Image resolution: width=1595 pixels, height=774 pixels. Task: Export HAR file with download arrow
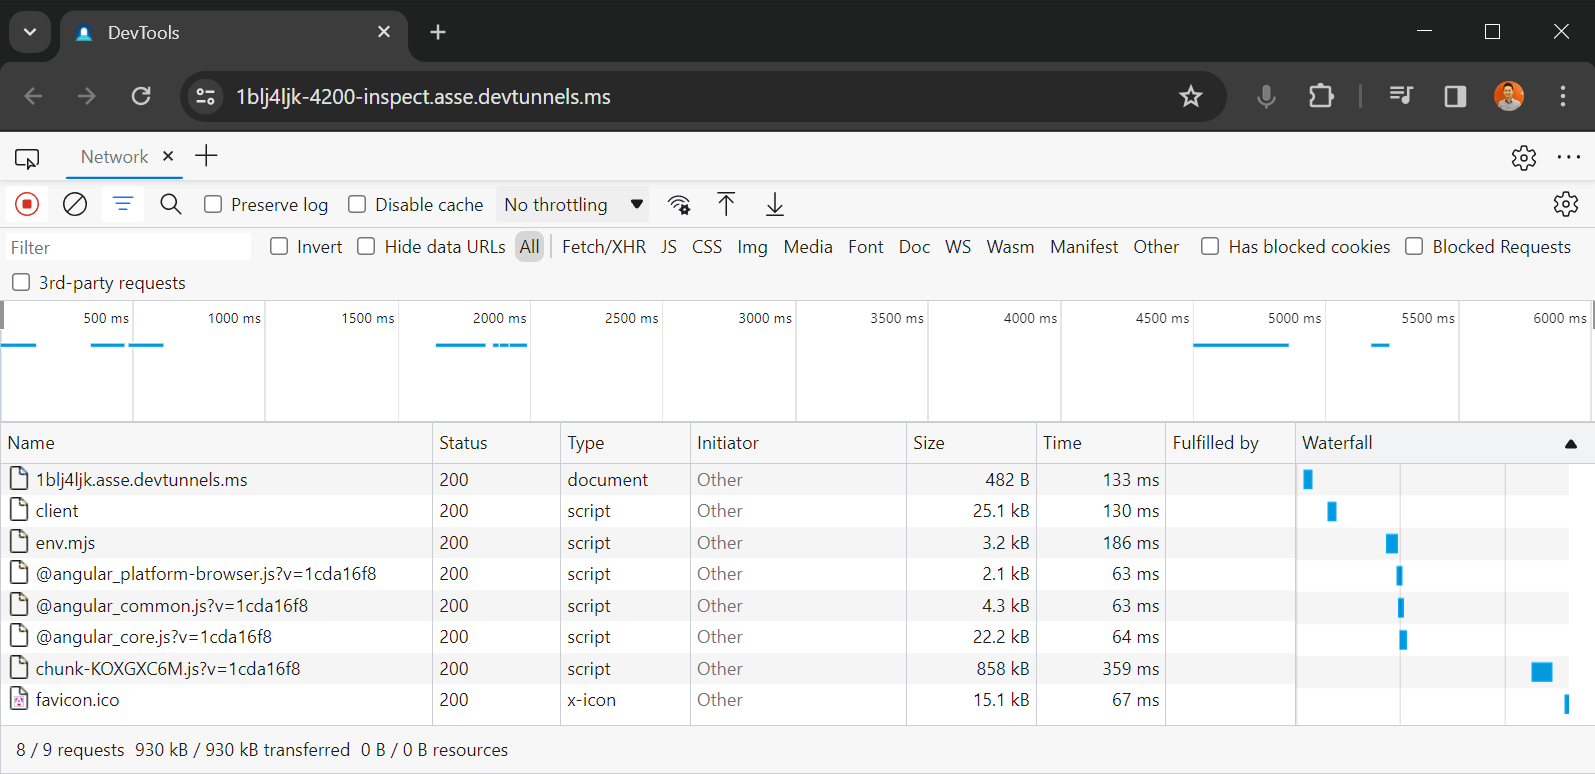point(775,204)
